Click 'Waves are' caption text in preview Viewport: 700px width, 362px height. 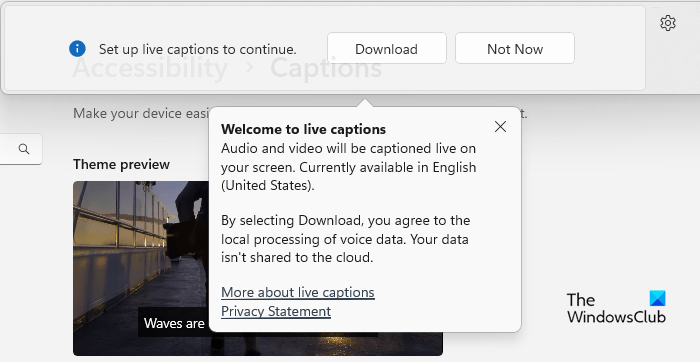[174, 323]
